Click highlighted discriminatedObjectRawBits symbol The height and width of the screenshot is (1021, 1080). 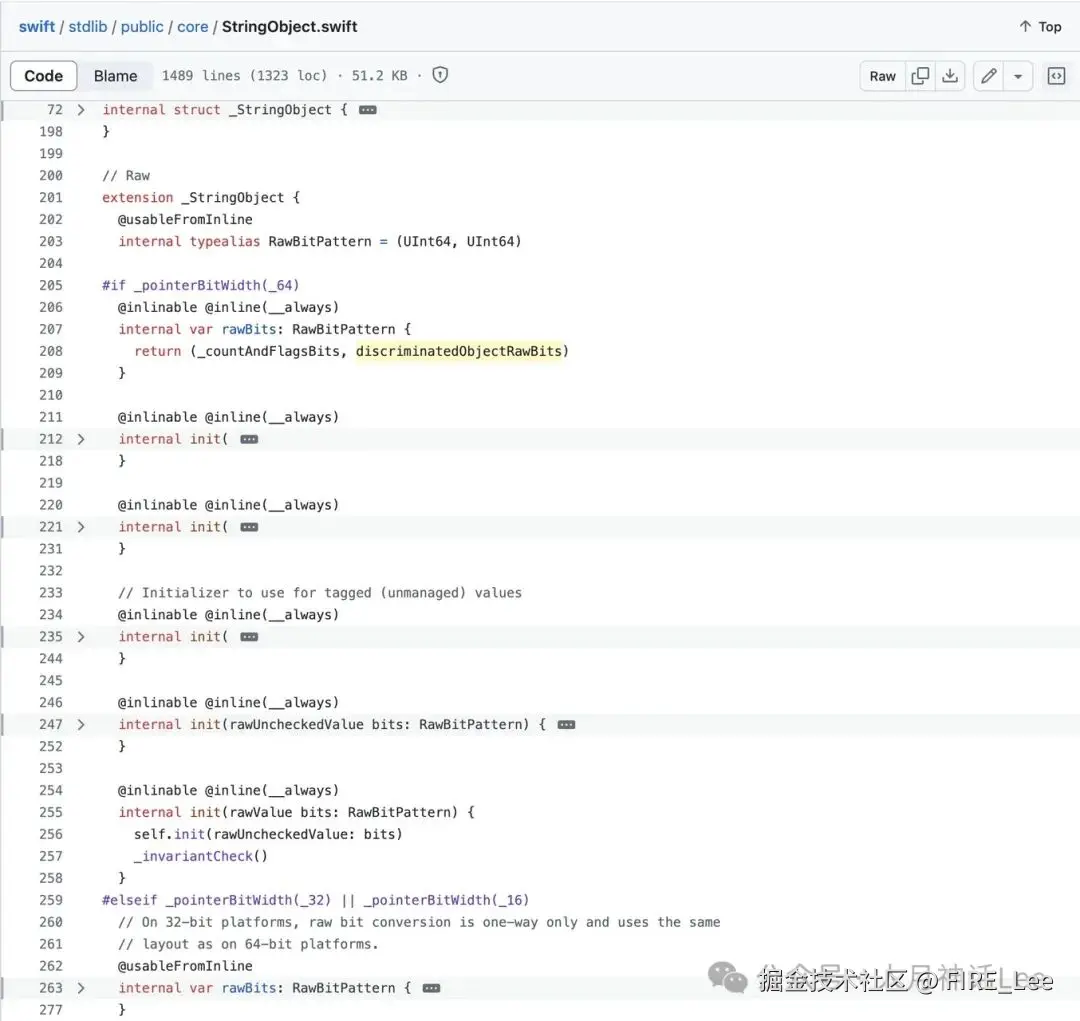[459, 351]
